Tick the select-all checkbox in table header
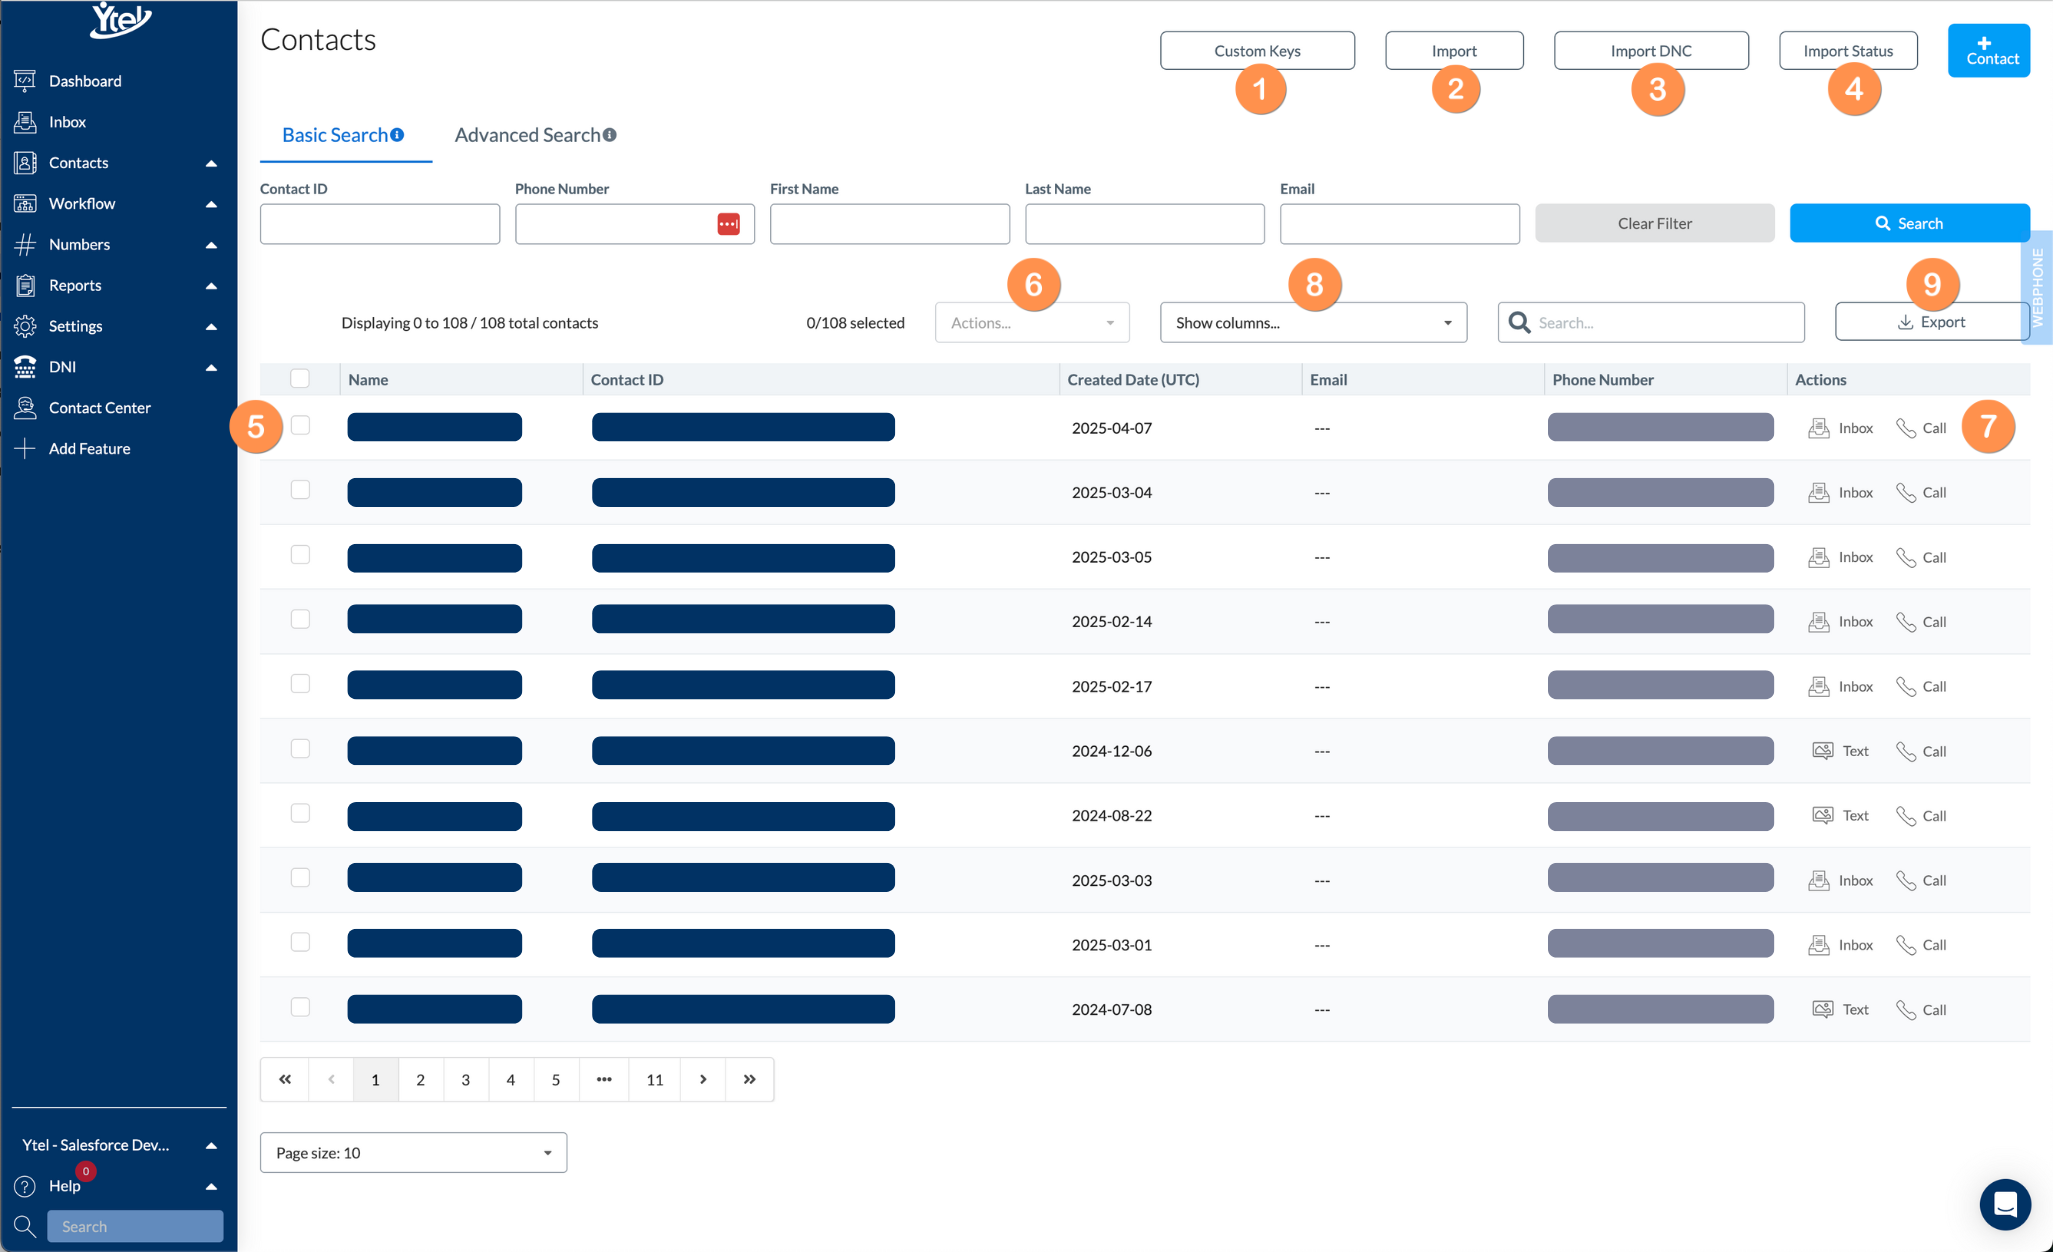2053x1252 pixels. [300, 379]
